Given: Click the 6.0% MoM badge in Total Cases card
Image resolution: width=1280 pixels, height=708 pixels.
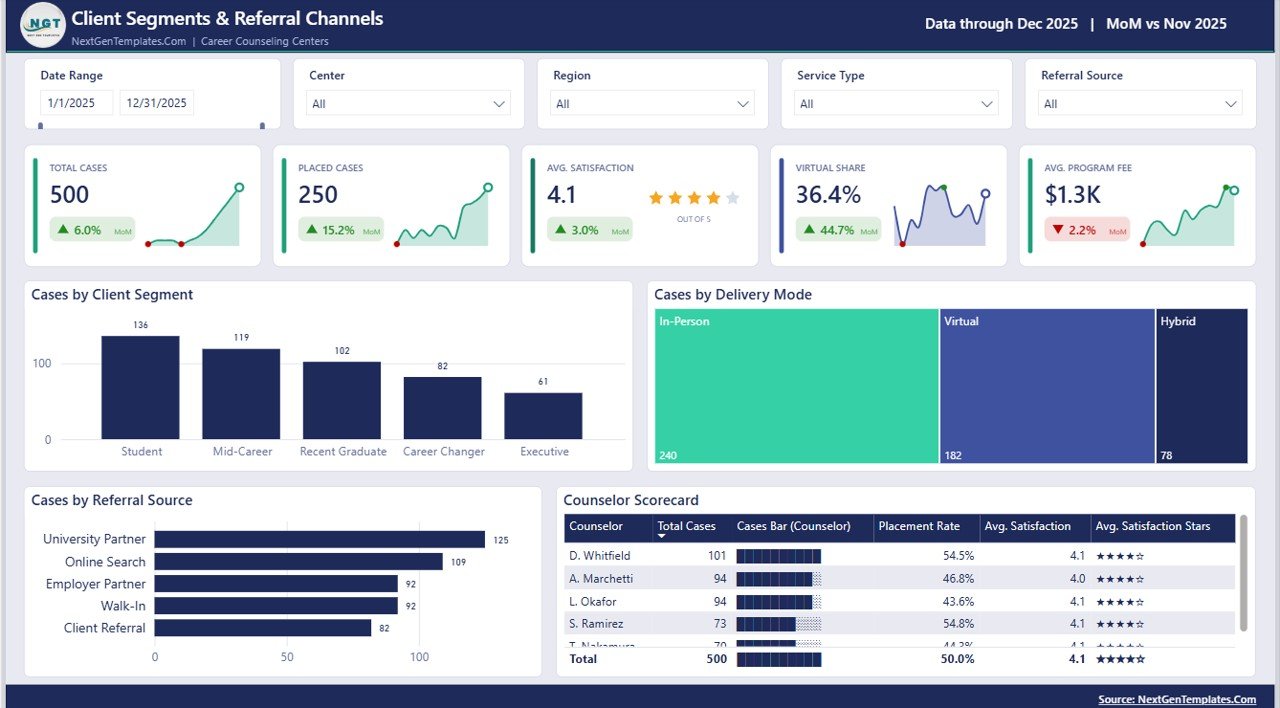Looking at the screenshot, I should (92, 230).
